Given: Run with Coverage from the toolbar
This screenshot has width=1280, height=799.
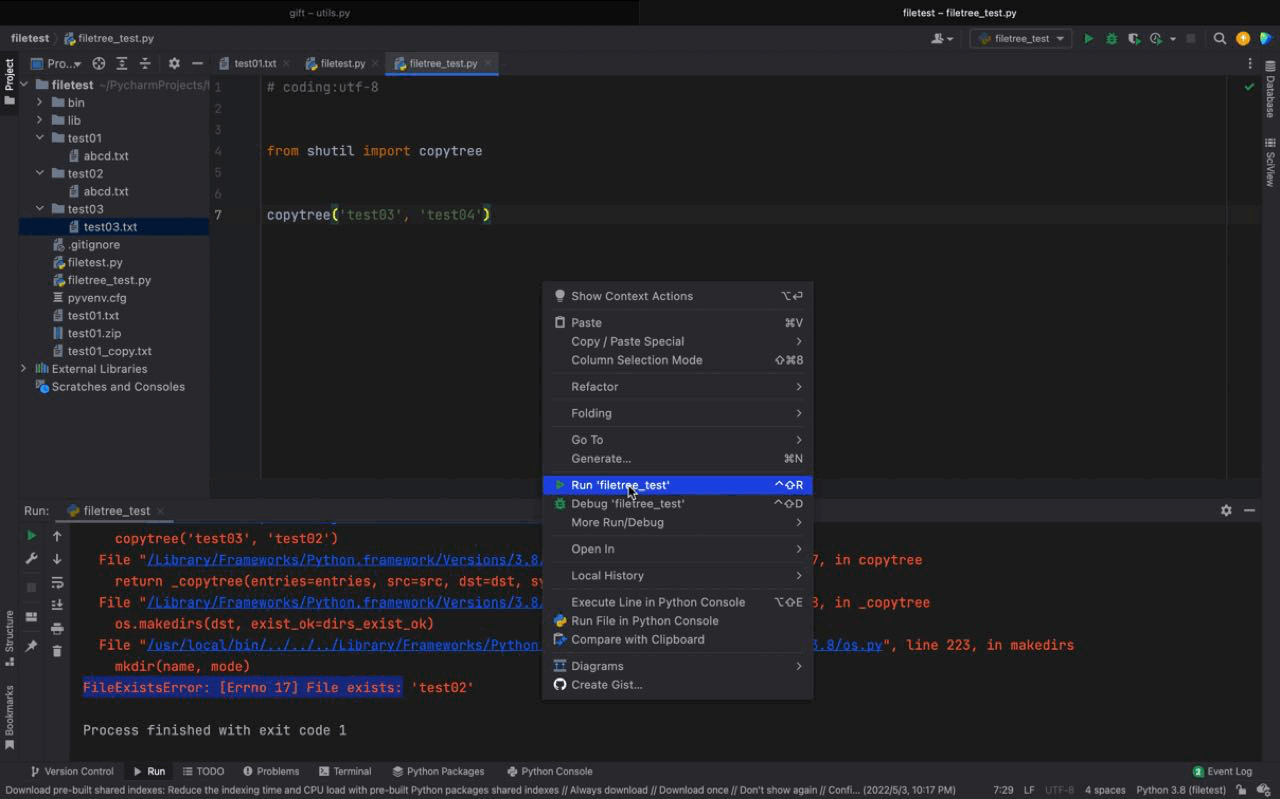Looking at the screenshot, I should 1133,38.
